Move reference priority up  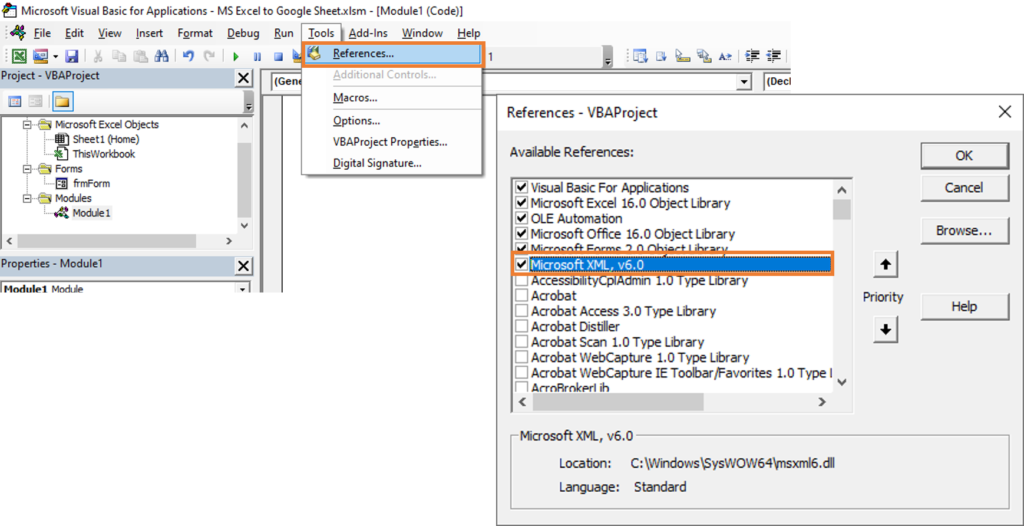click(x=886, y=265)
